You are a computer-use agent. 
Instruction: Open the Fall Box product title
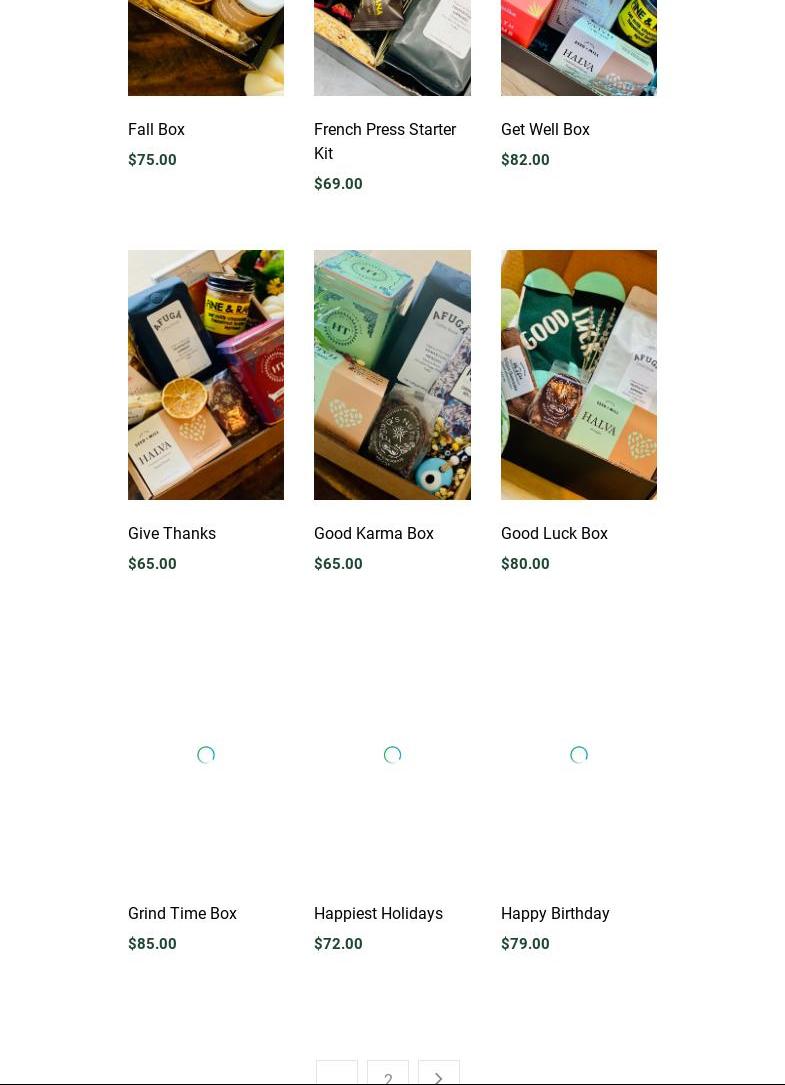[x=156, y=129]
